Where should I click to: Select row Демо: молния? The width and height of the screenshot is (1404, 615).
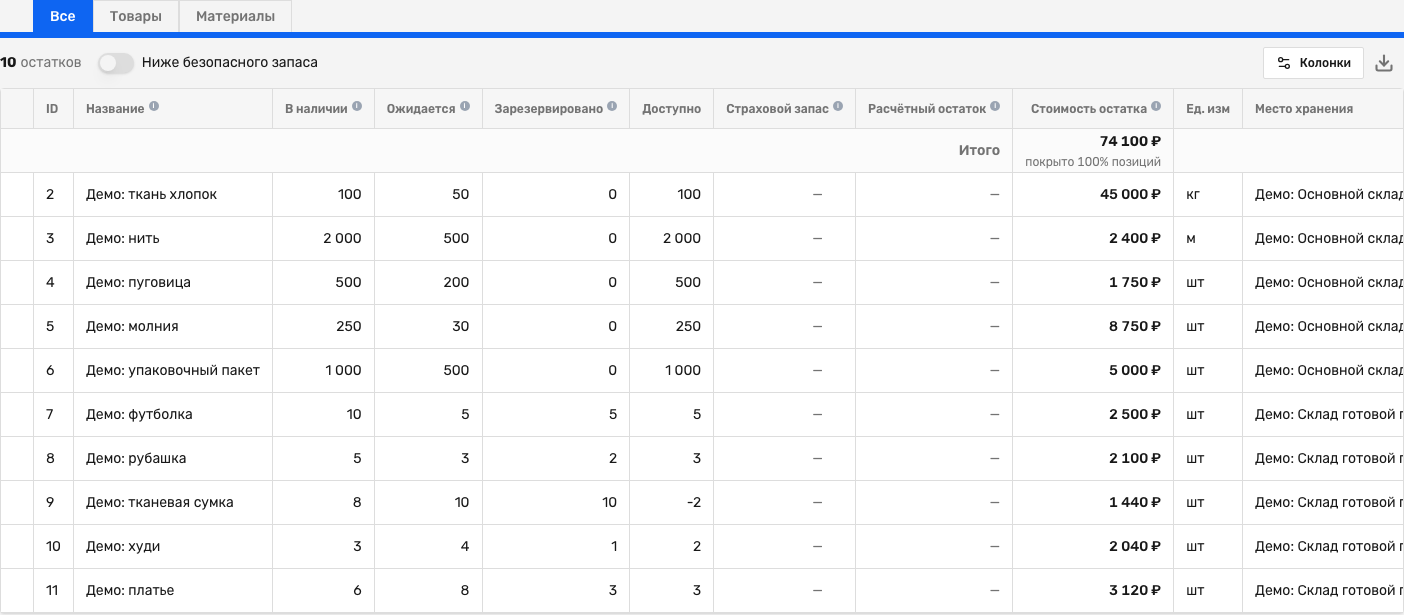(x=702, y=326)
